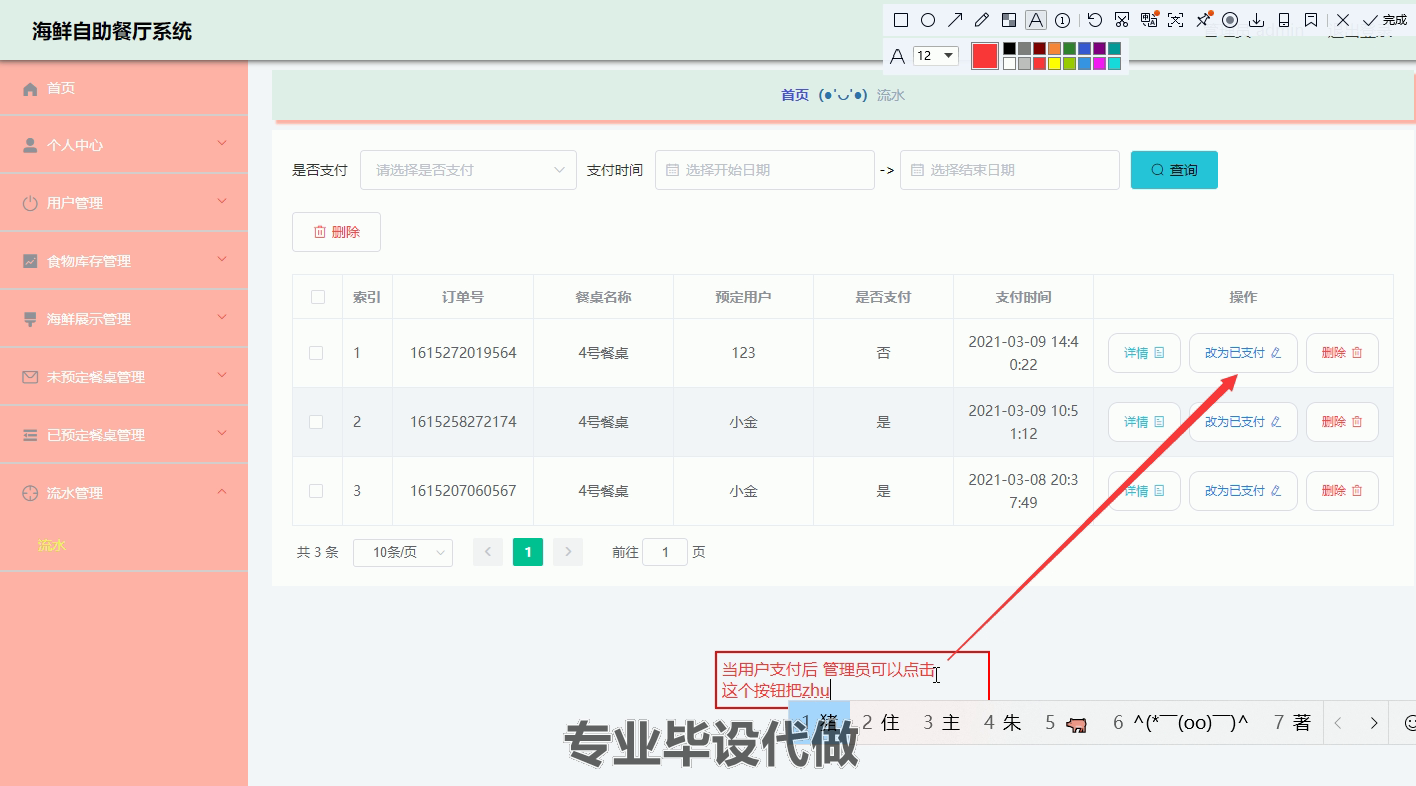Go to next page arrow
The image size is (1416, 786).
point(568,552)
